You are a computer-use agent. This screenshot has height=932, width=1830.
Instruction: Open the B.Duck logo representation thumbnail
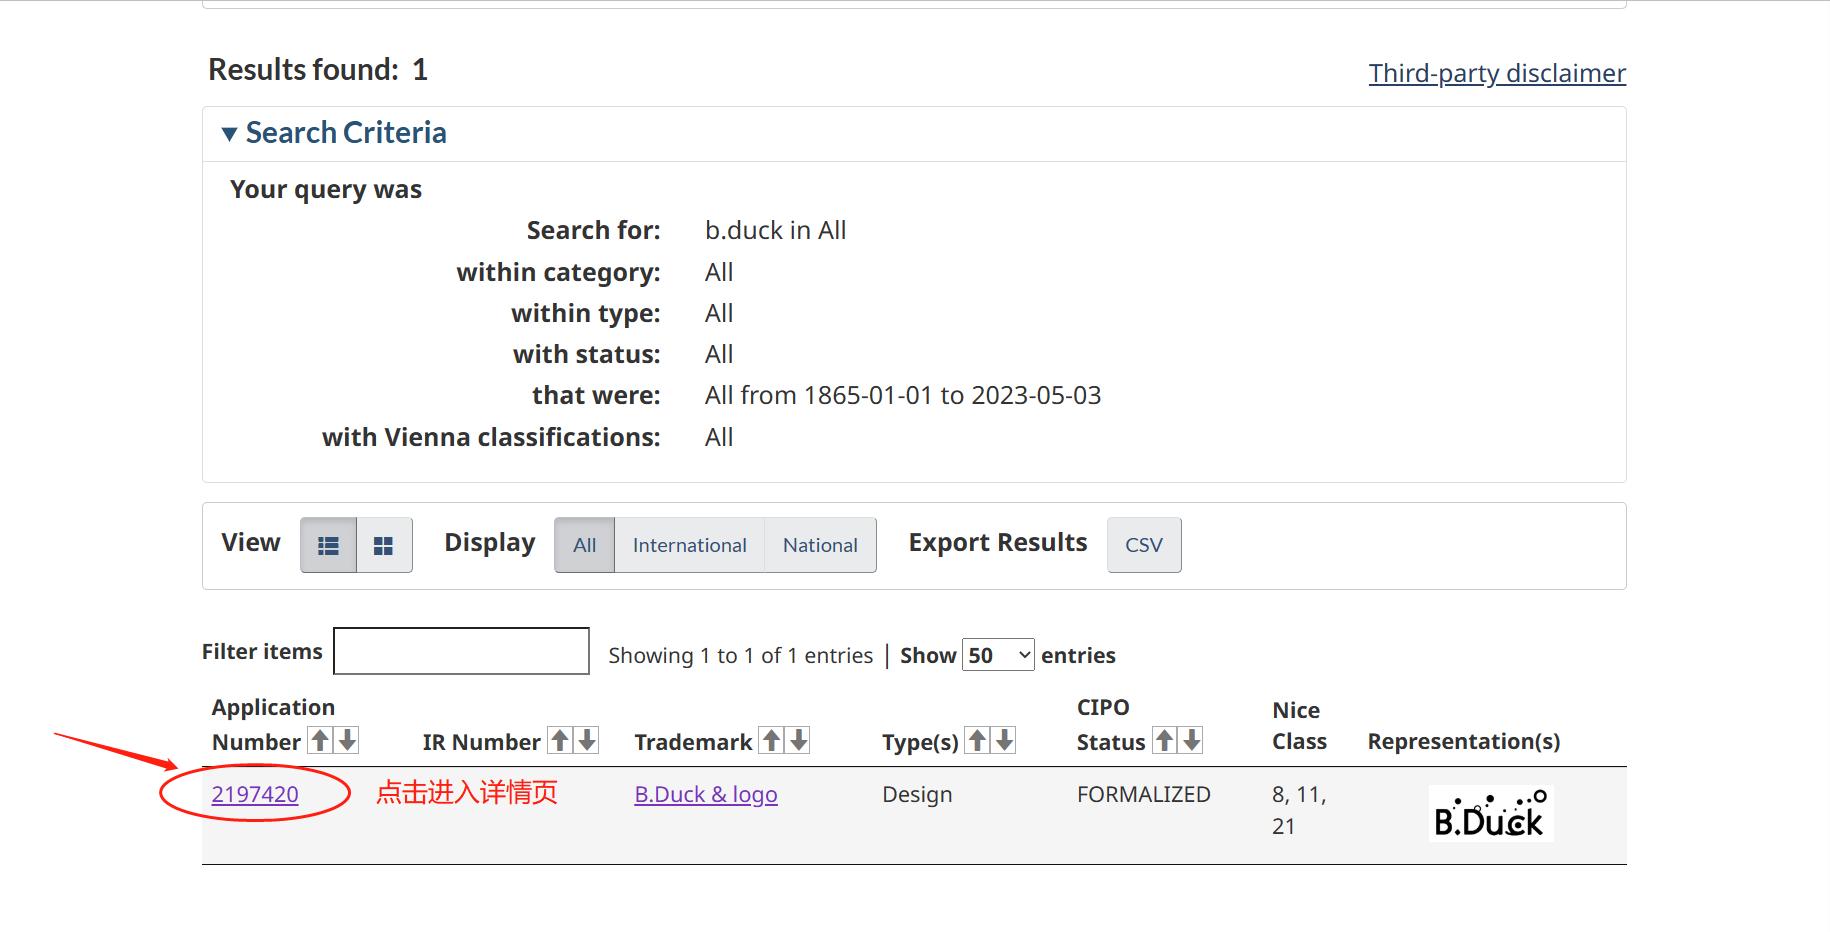pos(1490,813)
